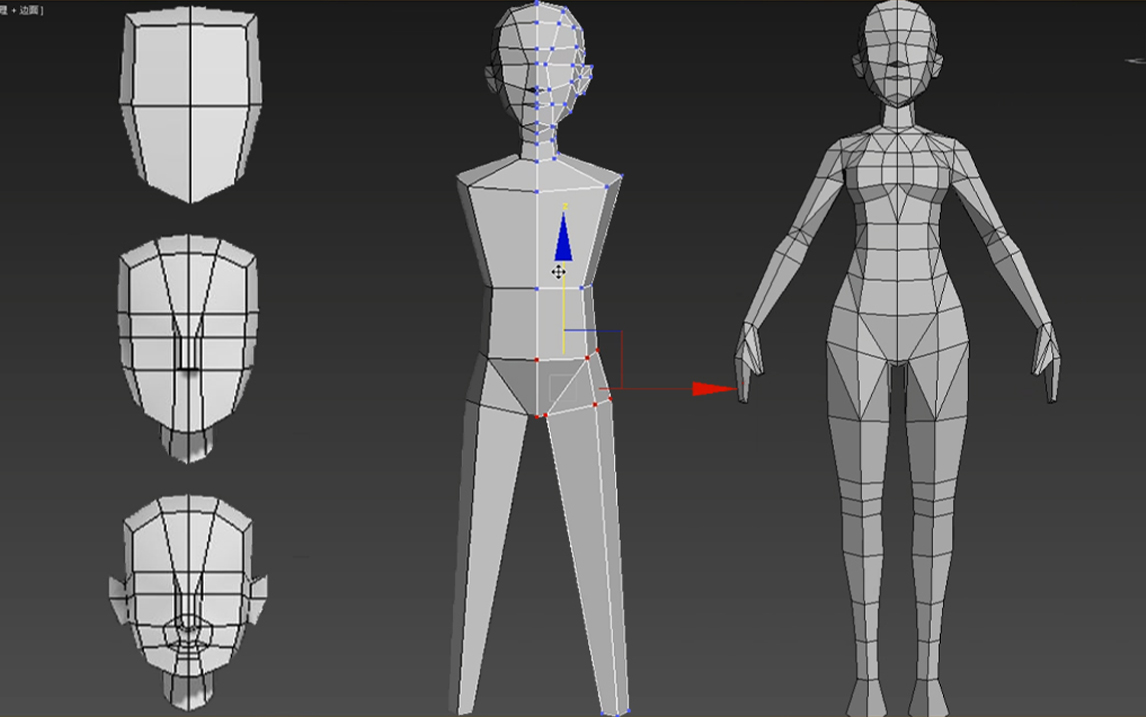
Task: Select the move gizmo center handle
Action: pos(558,272)
